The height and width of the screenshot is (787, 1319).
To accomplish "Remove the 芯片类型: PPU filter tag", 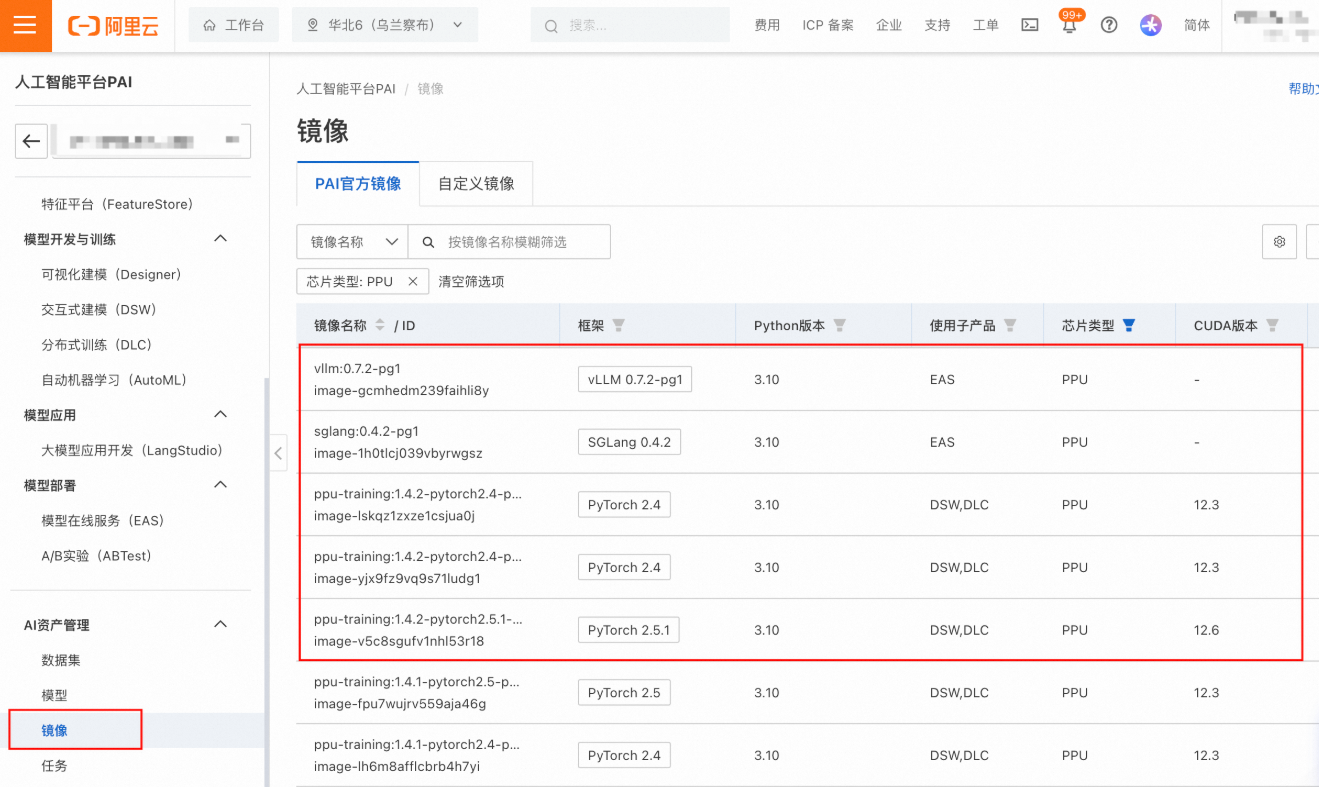I will 413,282.
